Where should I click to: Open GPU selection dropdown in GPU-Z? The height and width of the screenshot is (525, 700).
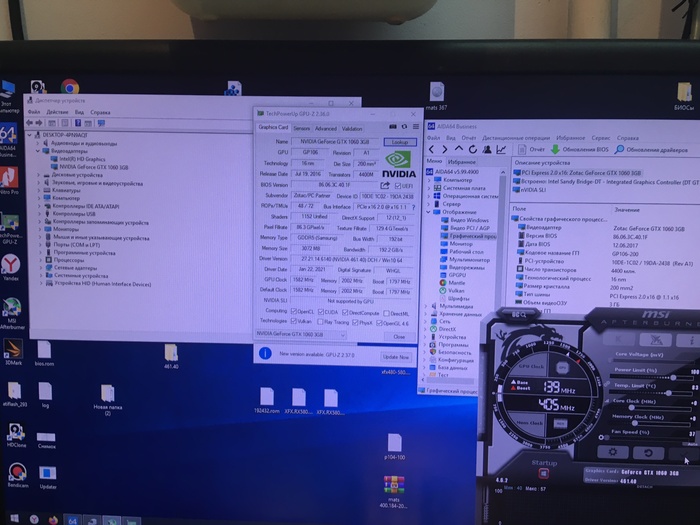(300, 334)
